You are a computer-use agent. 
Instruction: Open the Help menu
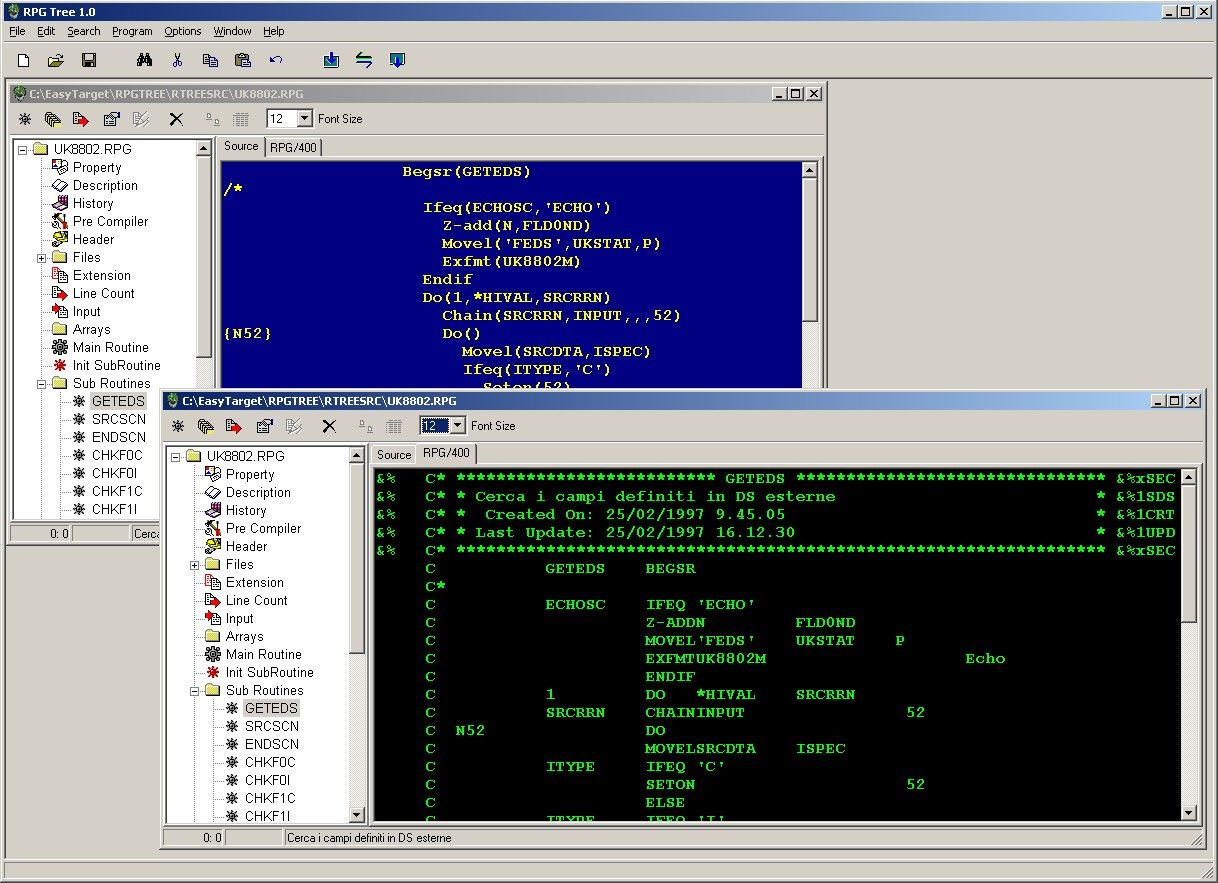coord(274,31)
